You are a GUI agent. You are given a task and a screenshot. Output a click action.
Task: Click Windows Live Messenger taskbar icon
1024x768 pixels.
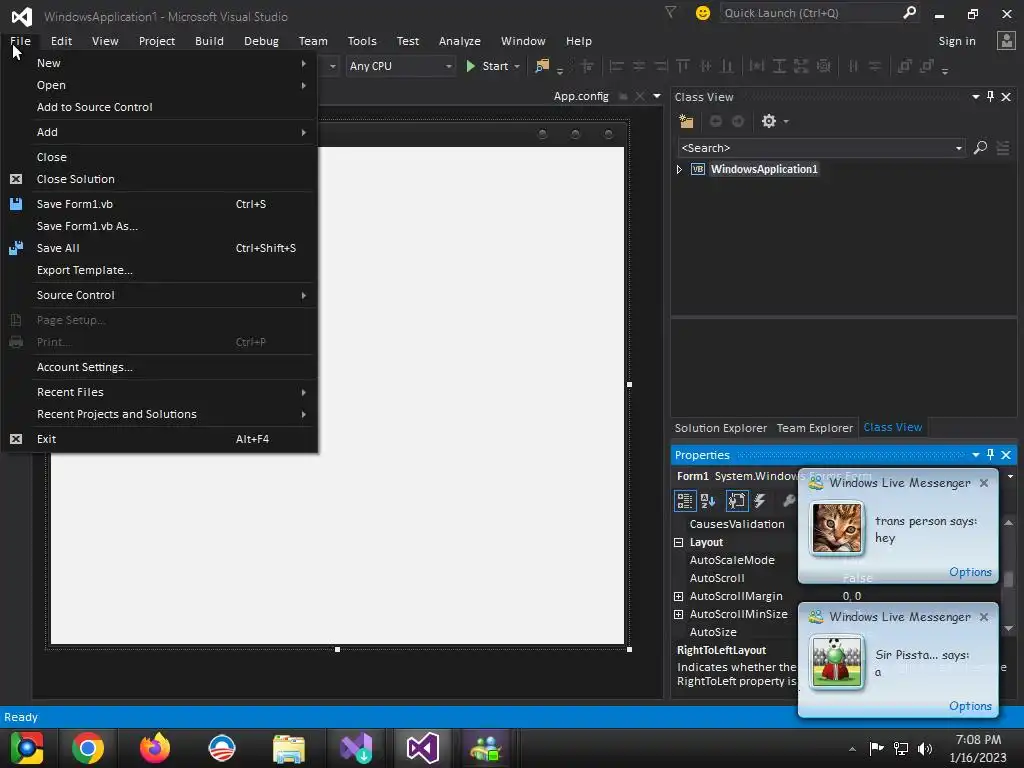[x=486, y=748]
